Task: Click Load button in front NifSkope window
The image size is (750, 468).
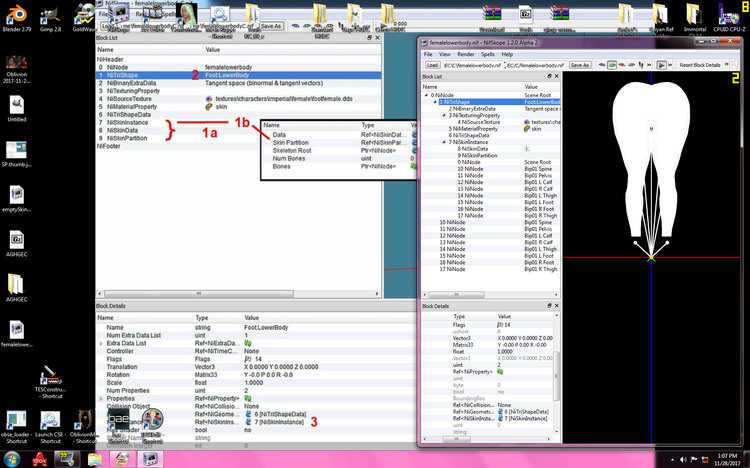Action: coord(432,65)
